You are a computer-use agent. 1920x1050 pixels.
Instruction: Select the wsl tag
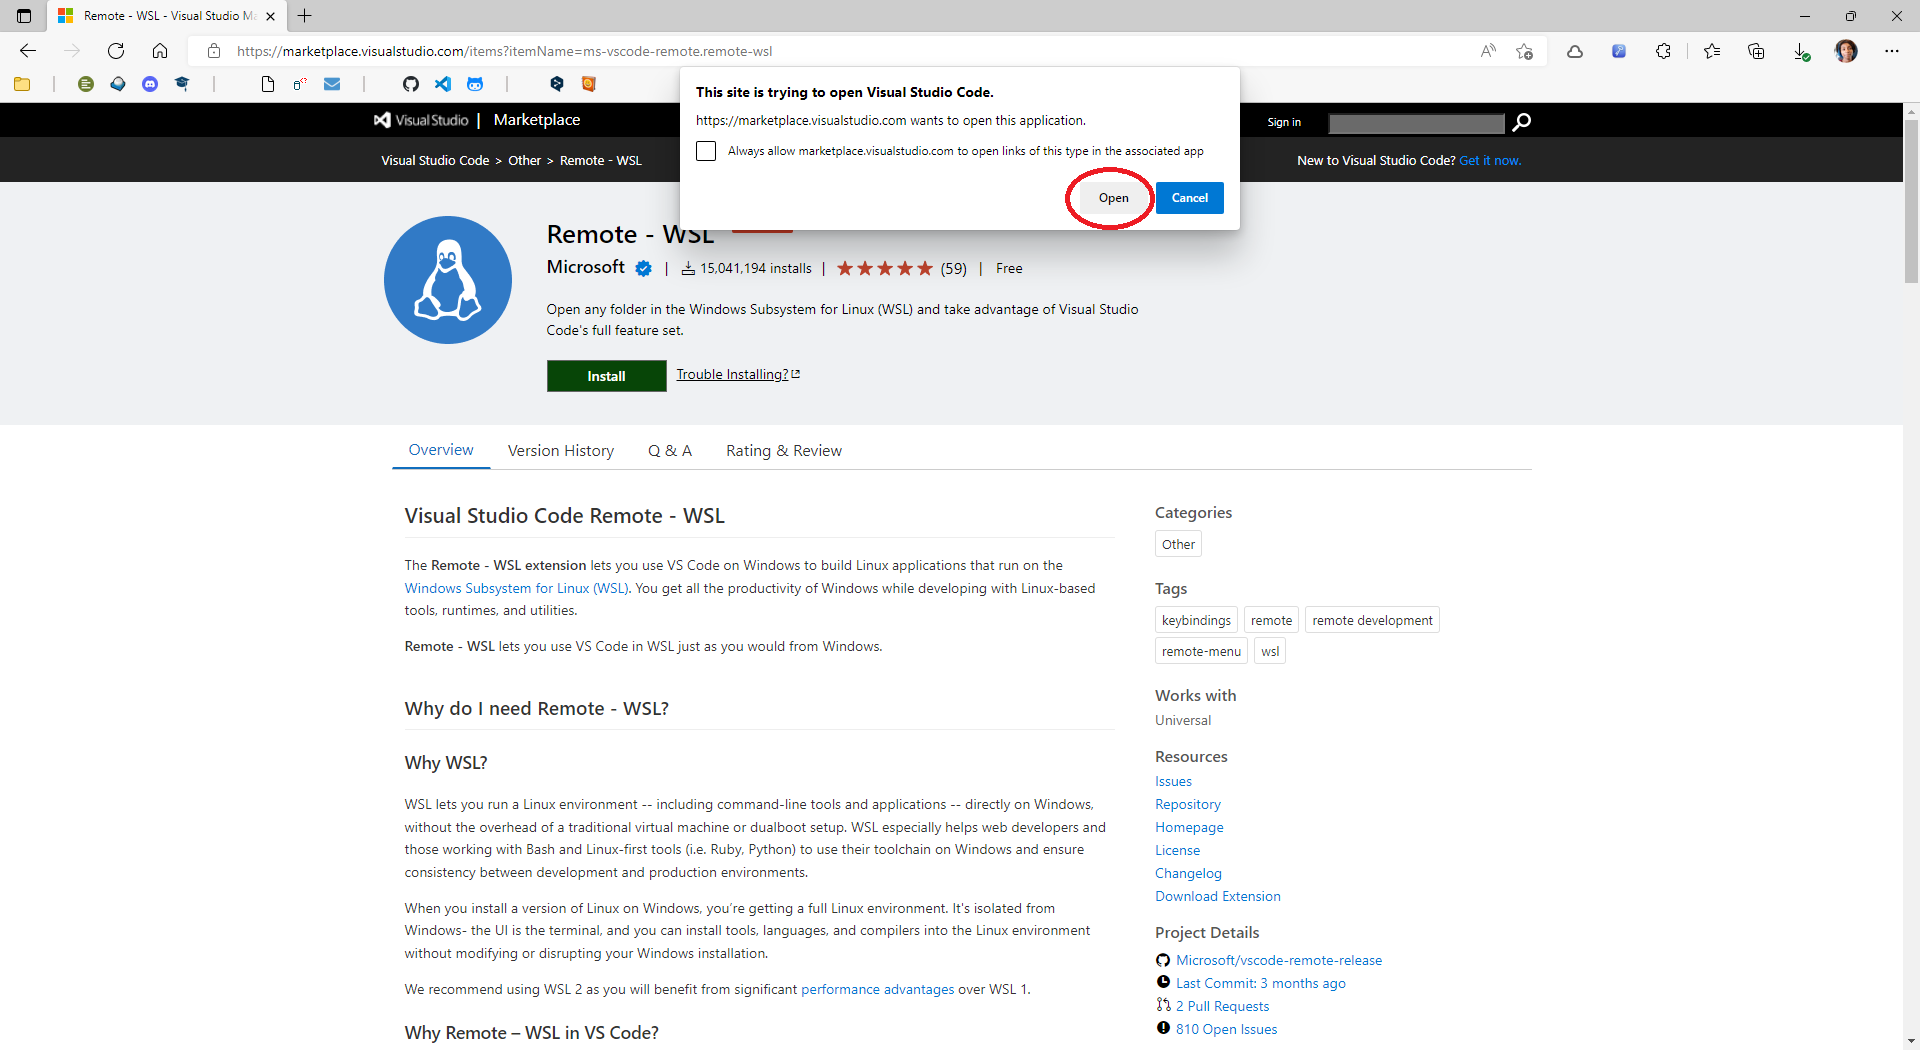pos(1270,651)
